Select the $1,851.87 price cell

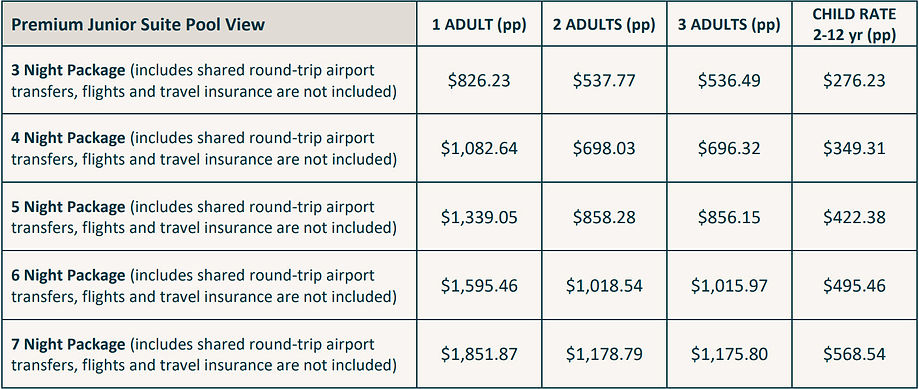click(479, 353)
